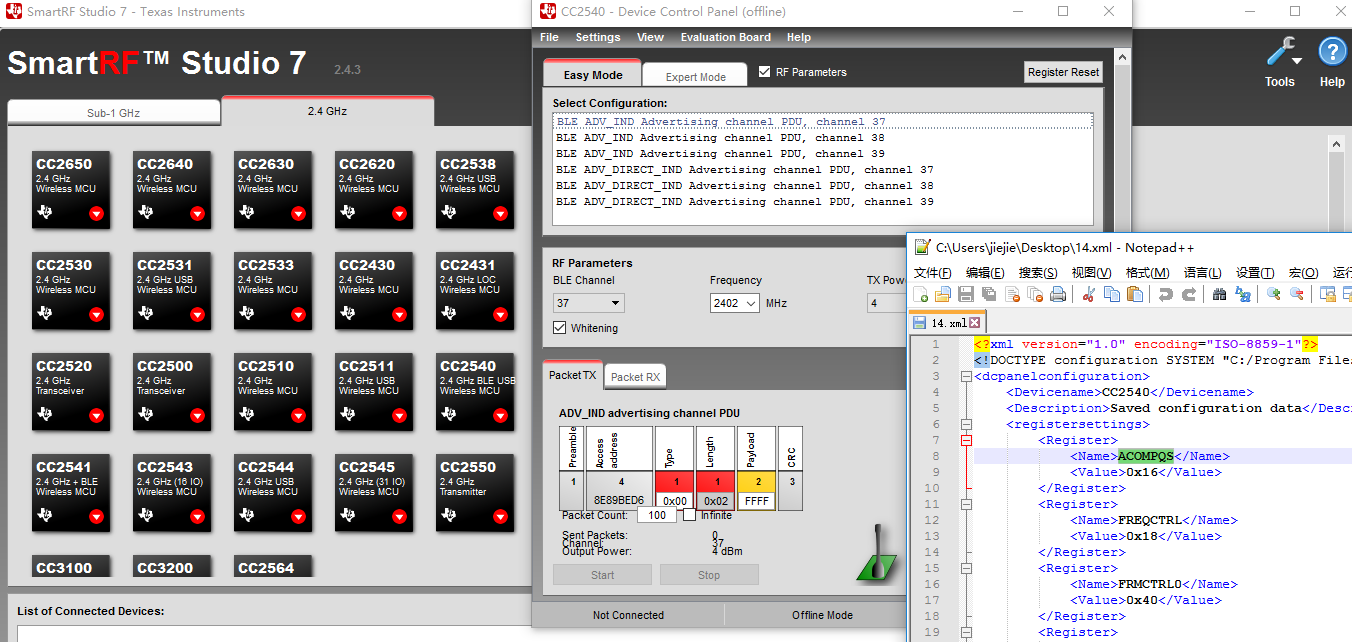Image resolution: width=1352 pixels, height=642 pixels.
Task: Click Print icon in Notepad++ toolbar
Action: click(1058, 294)
